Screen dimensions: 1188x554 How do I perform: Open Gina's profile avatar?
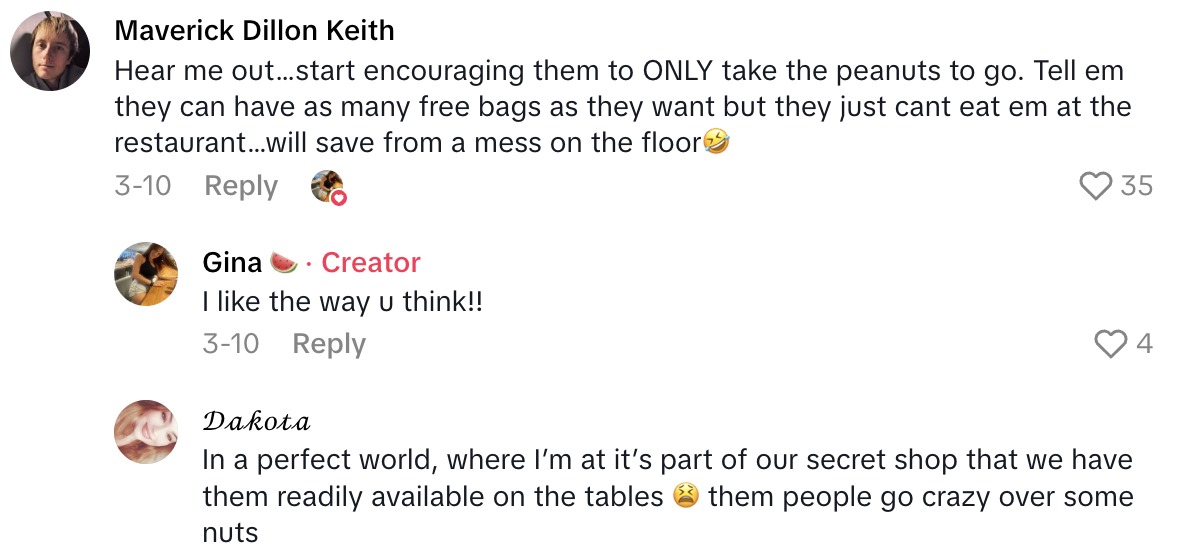click(x=148, y=273)
